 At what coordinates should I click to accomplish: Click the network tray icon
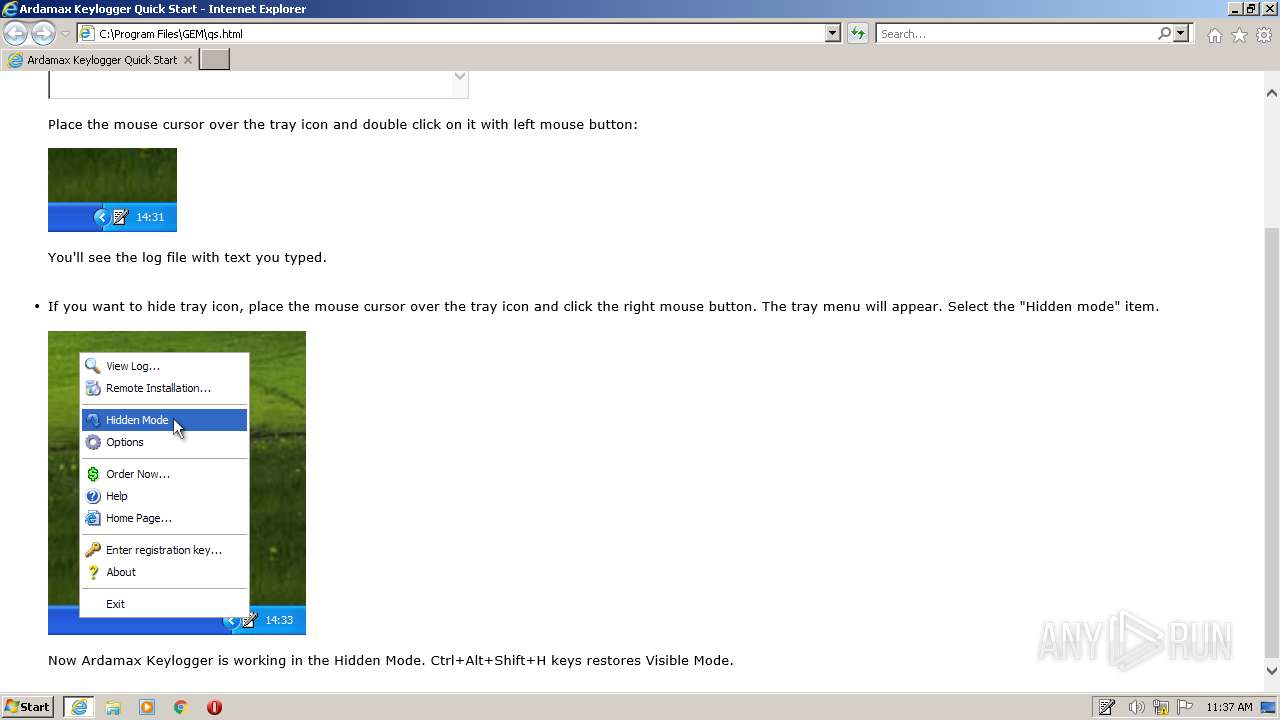(1161, 707)
